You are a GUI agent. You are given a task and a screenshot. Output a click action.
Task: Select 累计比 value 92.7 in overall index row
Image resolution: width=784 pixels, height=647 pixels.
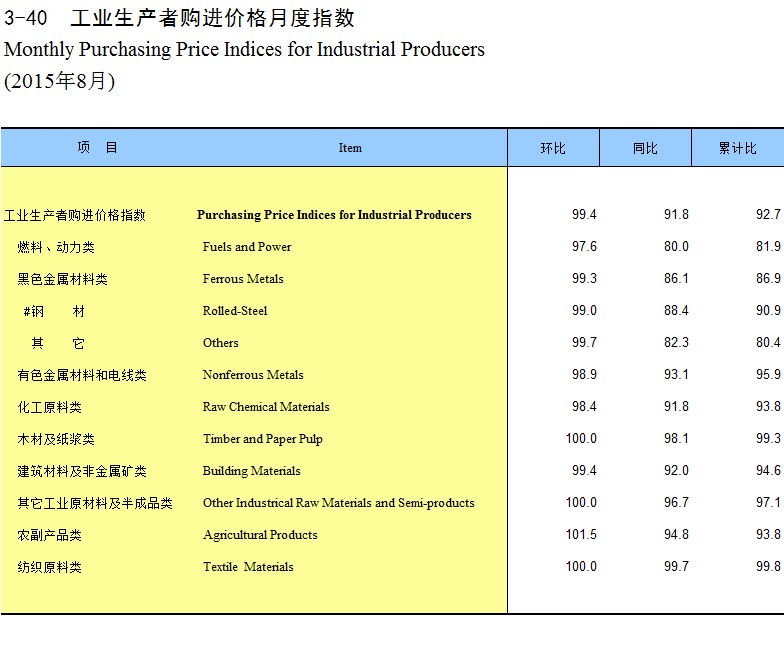[x=768, y=214]
